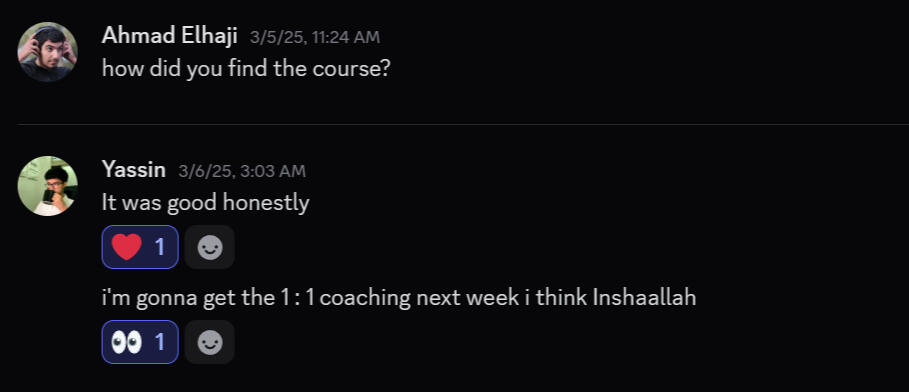909x392 pixels.
Task: Toggle the red heart reaction
Action: [140, 247]
